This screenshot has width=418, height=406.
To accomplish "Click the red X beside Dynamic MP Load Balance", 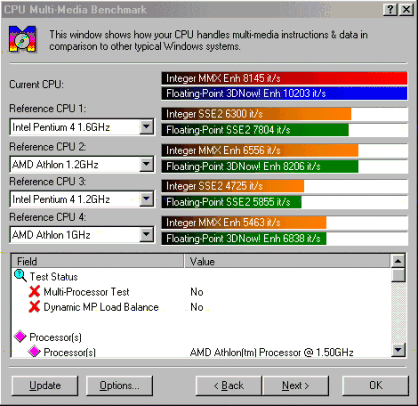I will click(34, 307).
